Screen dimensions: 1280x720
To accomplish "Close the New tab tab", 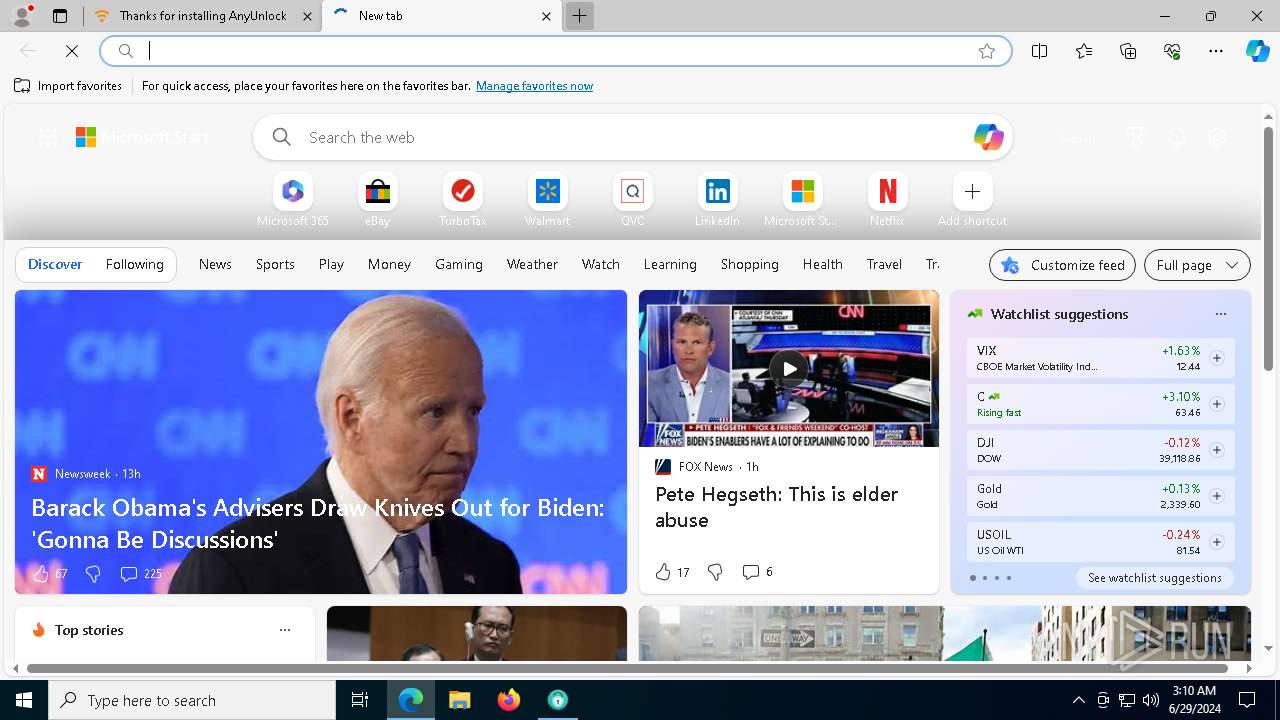I will click(x=546, y=16).
